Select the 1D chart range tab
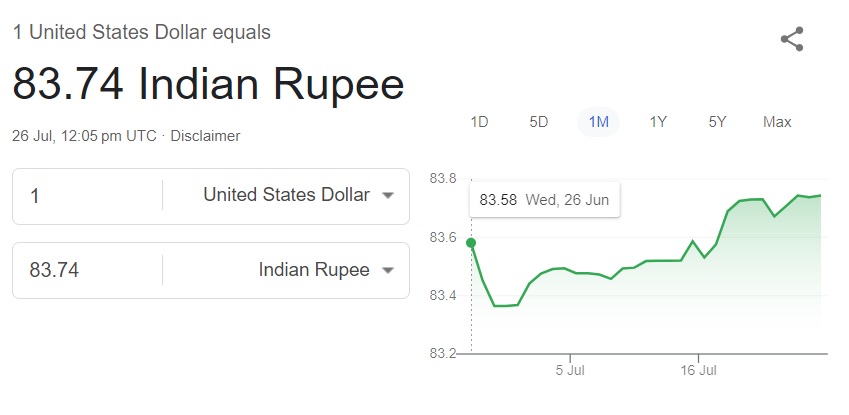The width and height of the screenshot is (849, 415). coord(479,122)
